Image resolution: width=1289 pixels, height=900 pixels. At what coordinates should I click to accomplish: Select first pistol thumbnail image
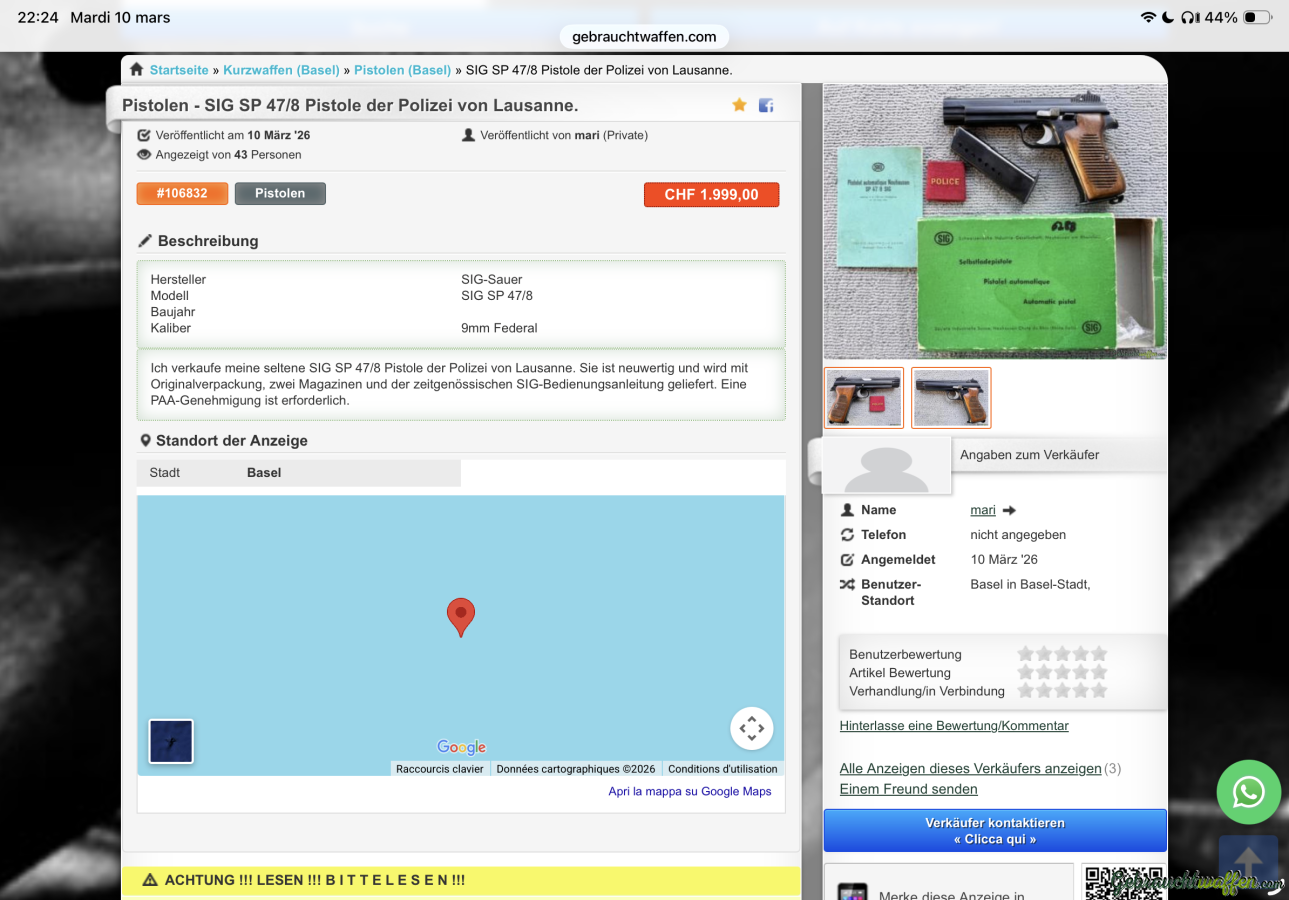tap(863, 398)
